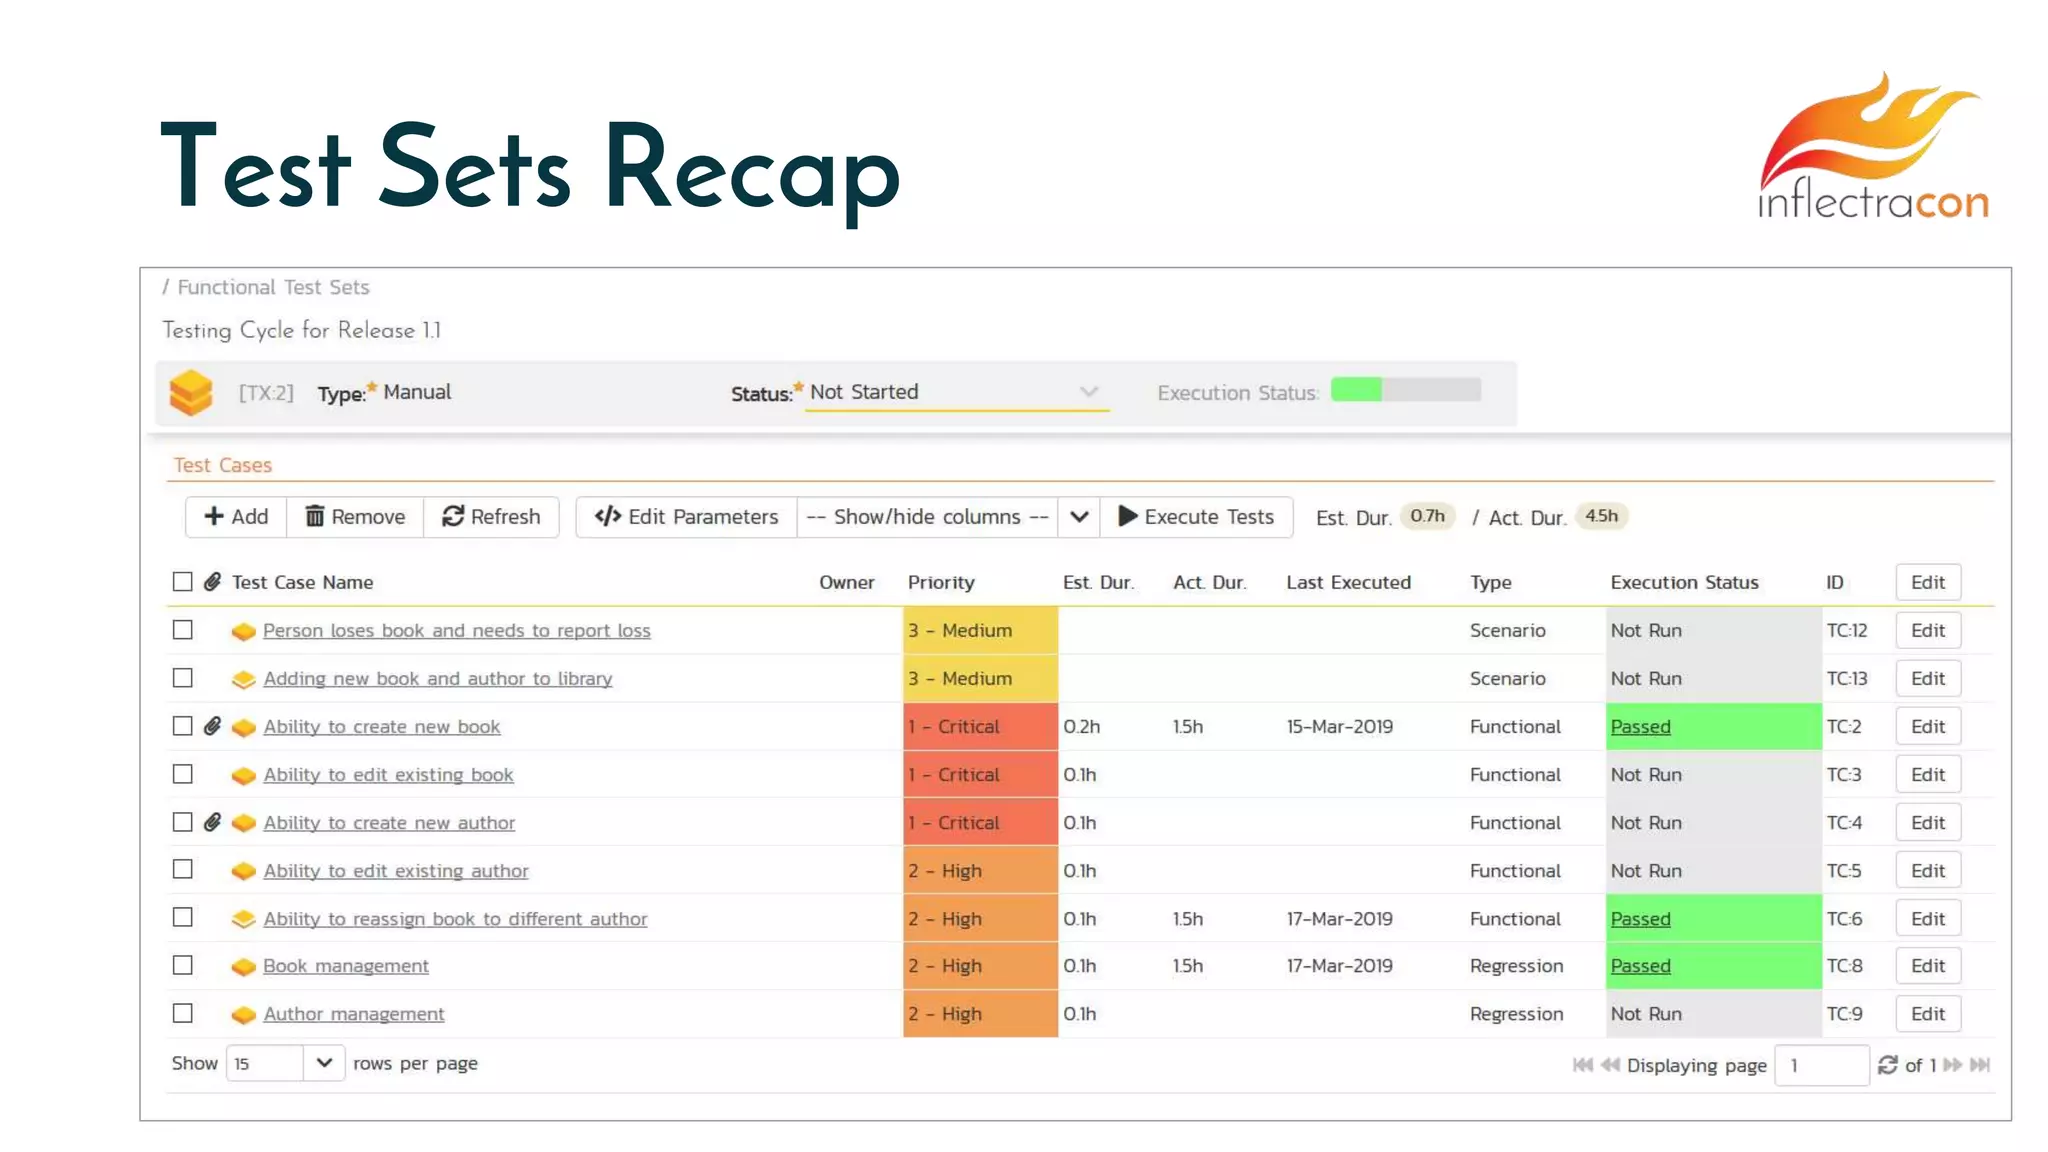Open the Book management test case link
Viewport: 2048px width, 1152px height.
[x=346, y=966]
